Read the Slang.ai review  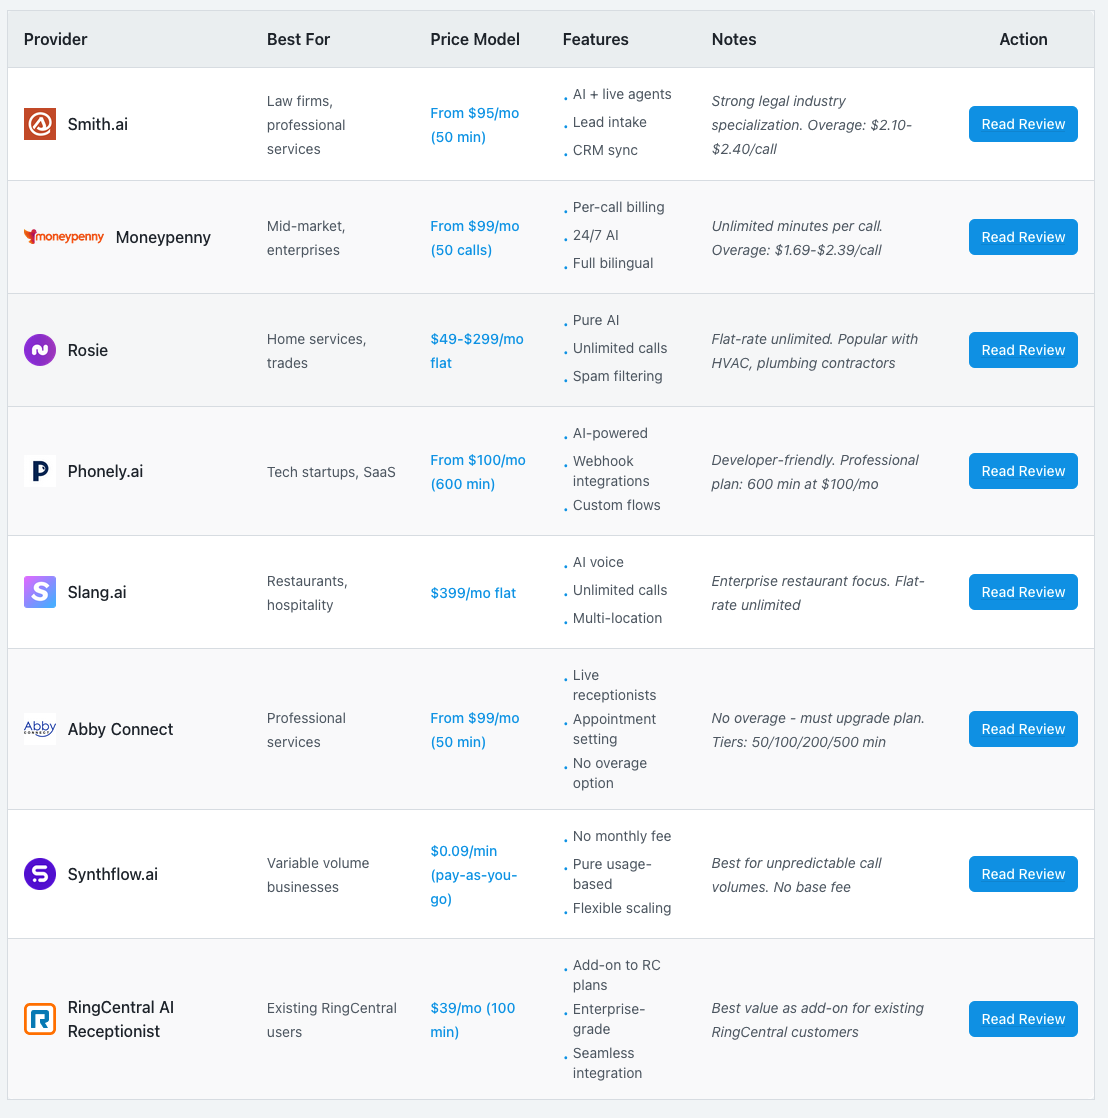[x=1023, y=592]
